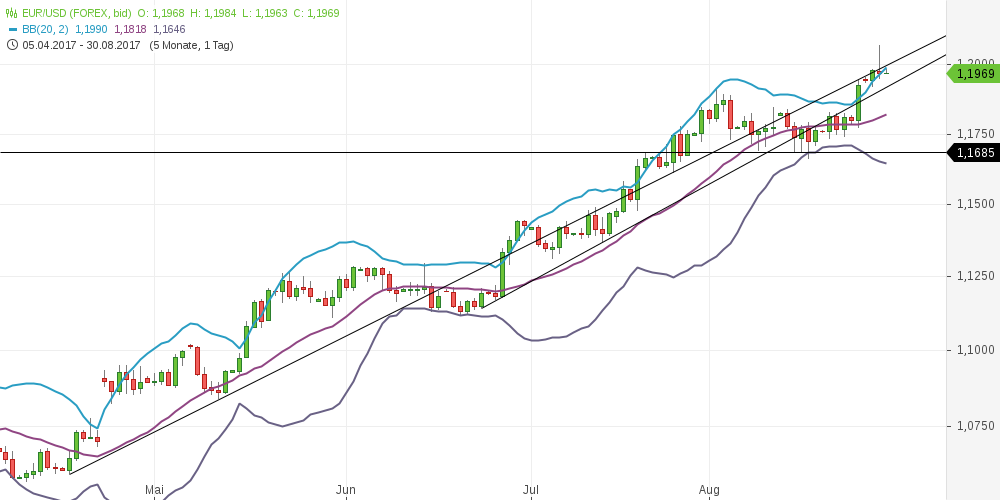Click the Jun label on the time axis

345,489
